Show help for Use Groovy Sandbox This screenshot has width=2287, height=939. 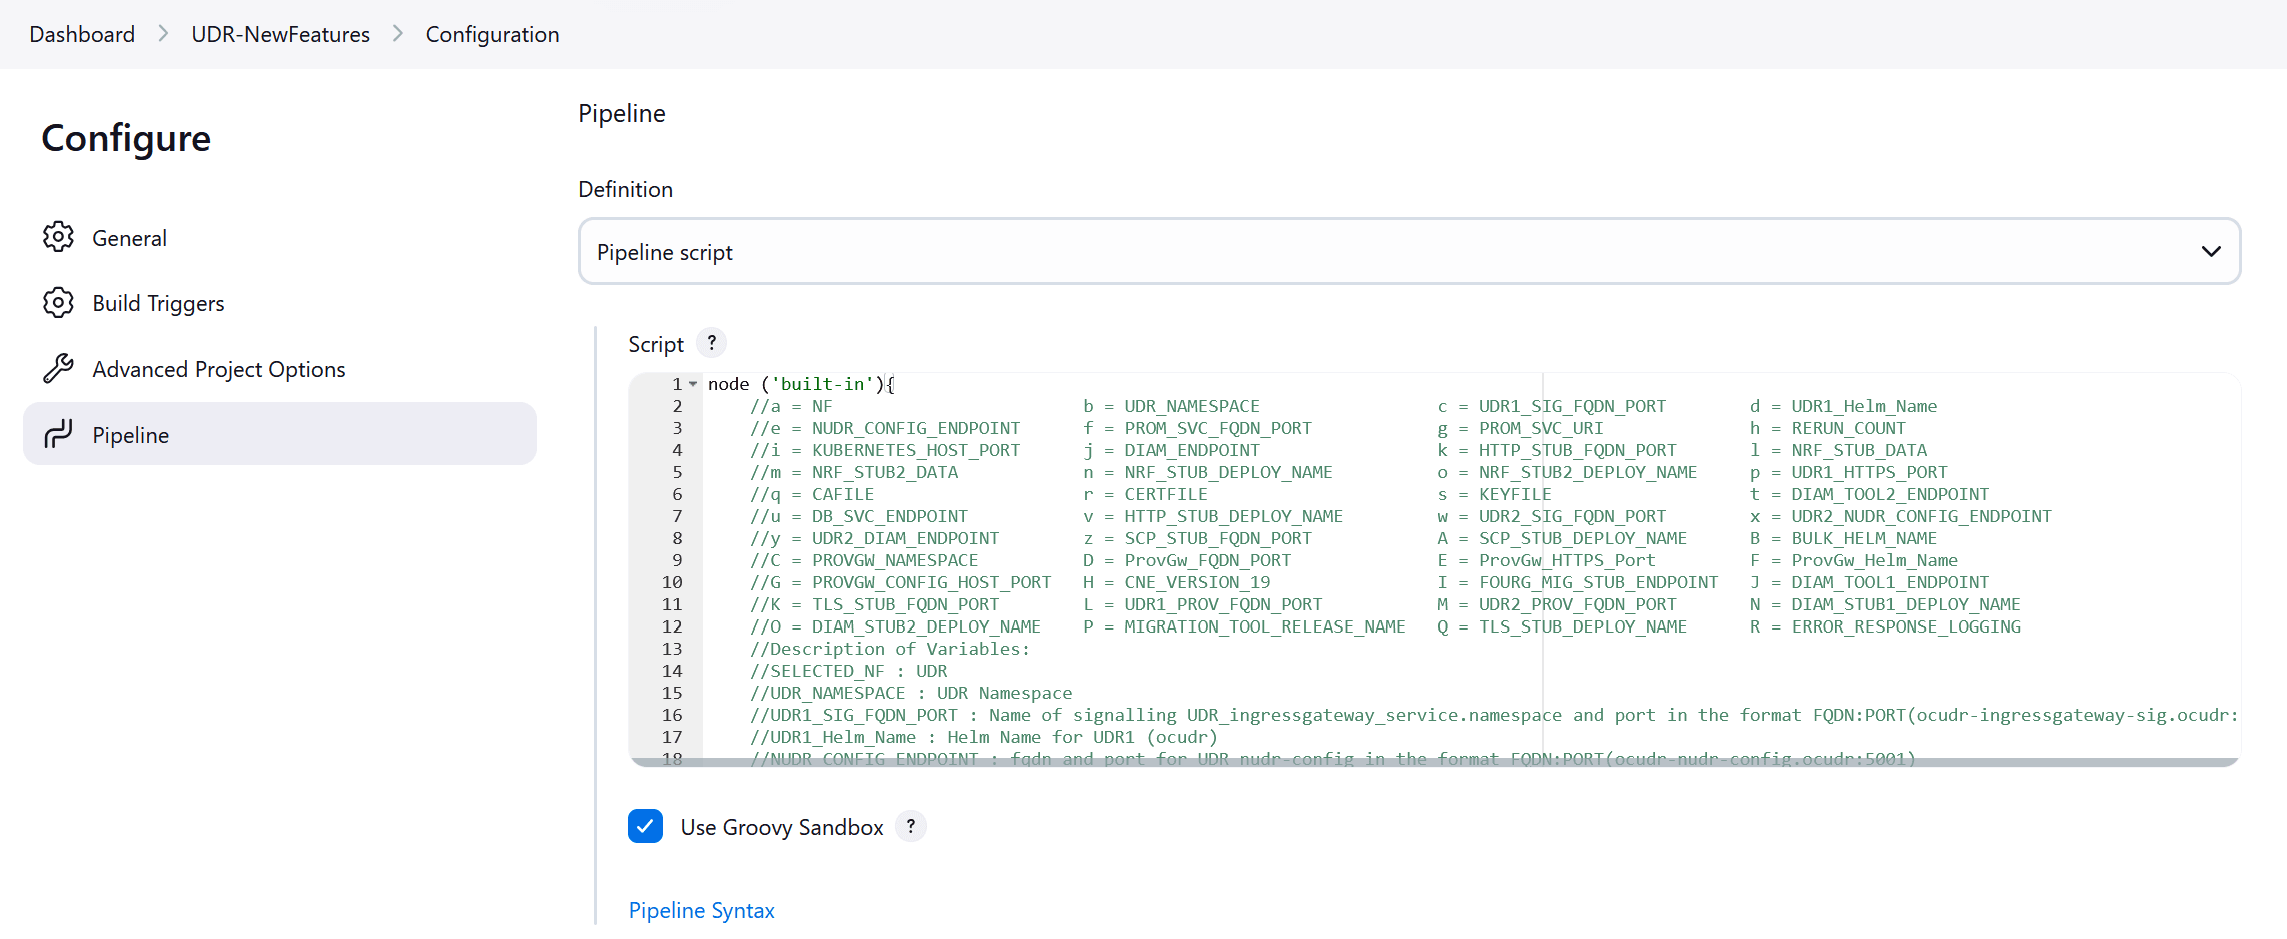[x=910, y=826]
